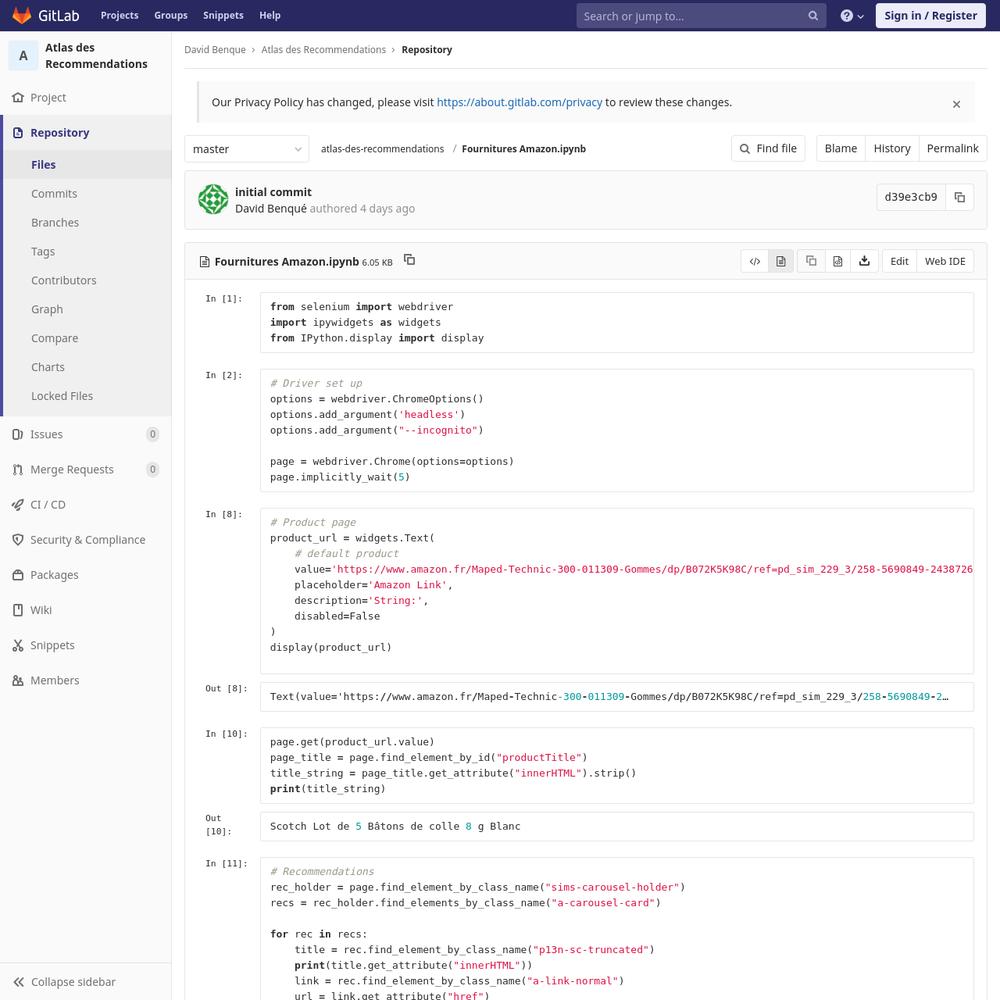Click the David Benque breadcrumb link
Screen dimensions: 1000x1000
(x=215, y=50)
